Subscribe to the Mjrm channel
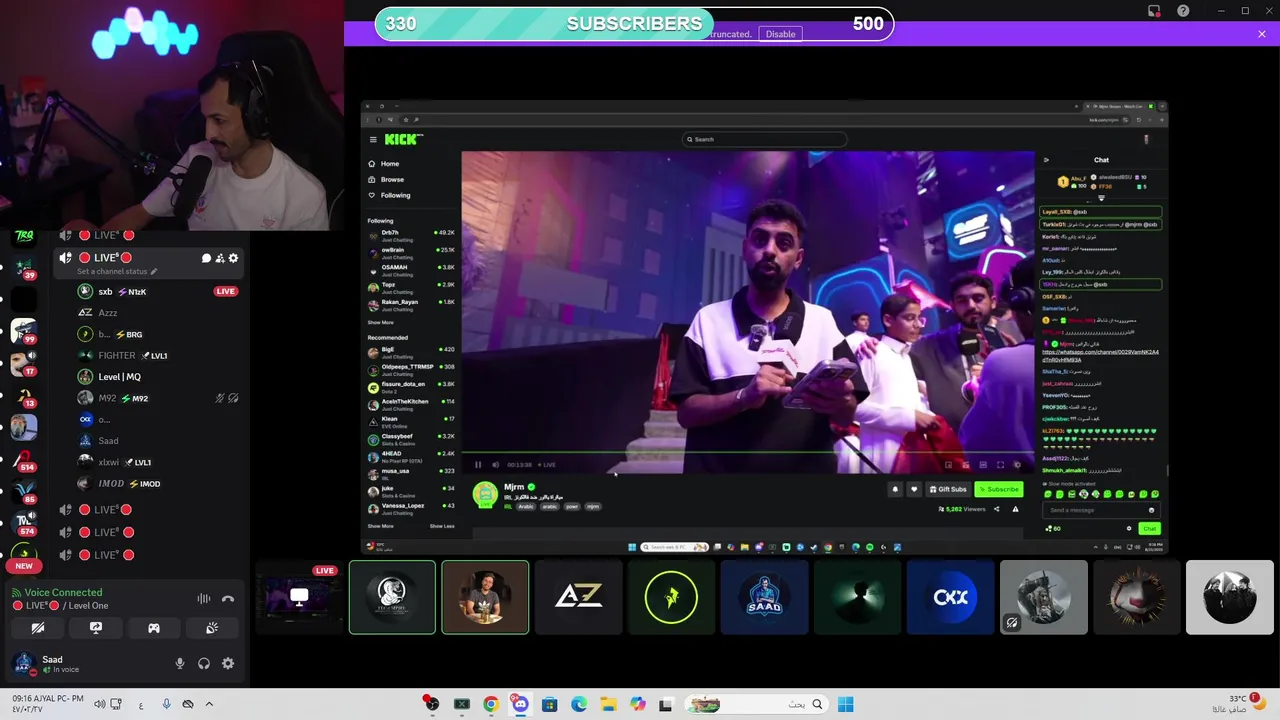This screenshot has height=720, width=1280. click(998, 490)
